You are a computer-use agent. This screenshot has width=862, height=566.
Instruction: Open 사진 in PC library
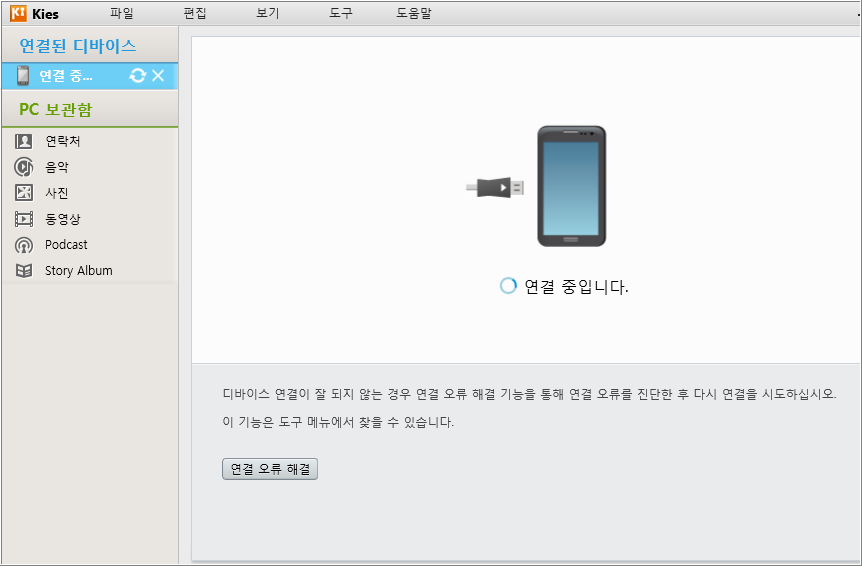[x=57, y=193]
